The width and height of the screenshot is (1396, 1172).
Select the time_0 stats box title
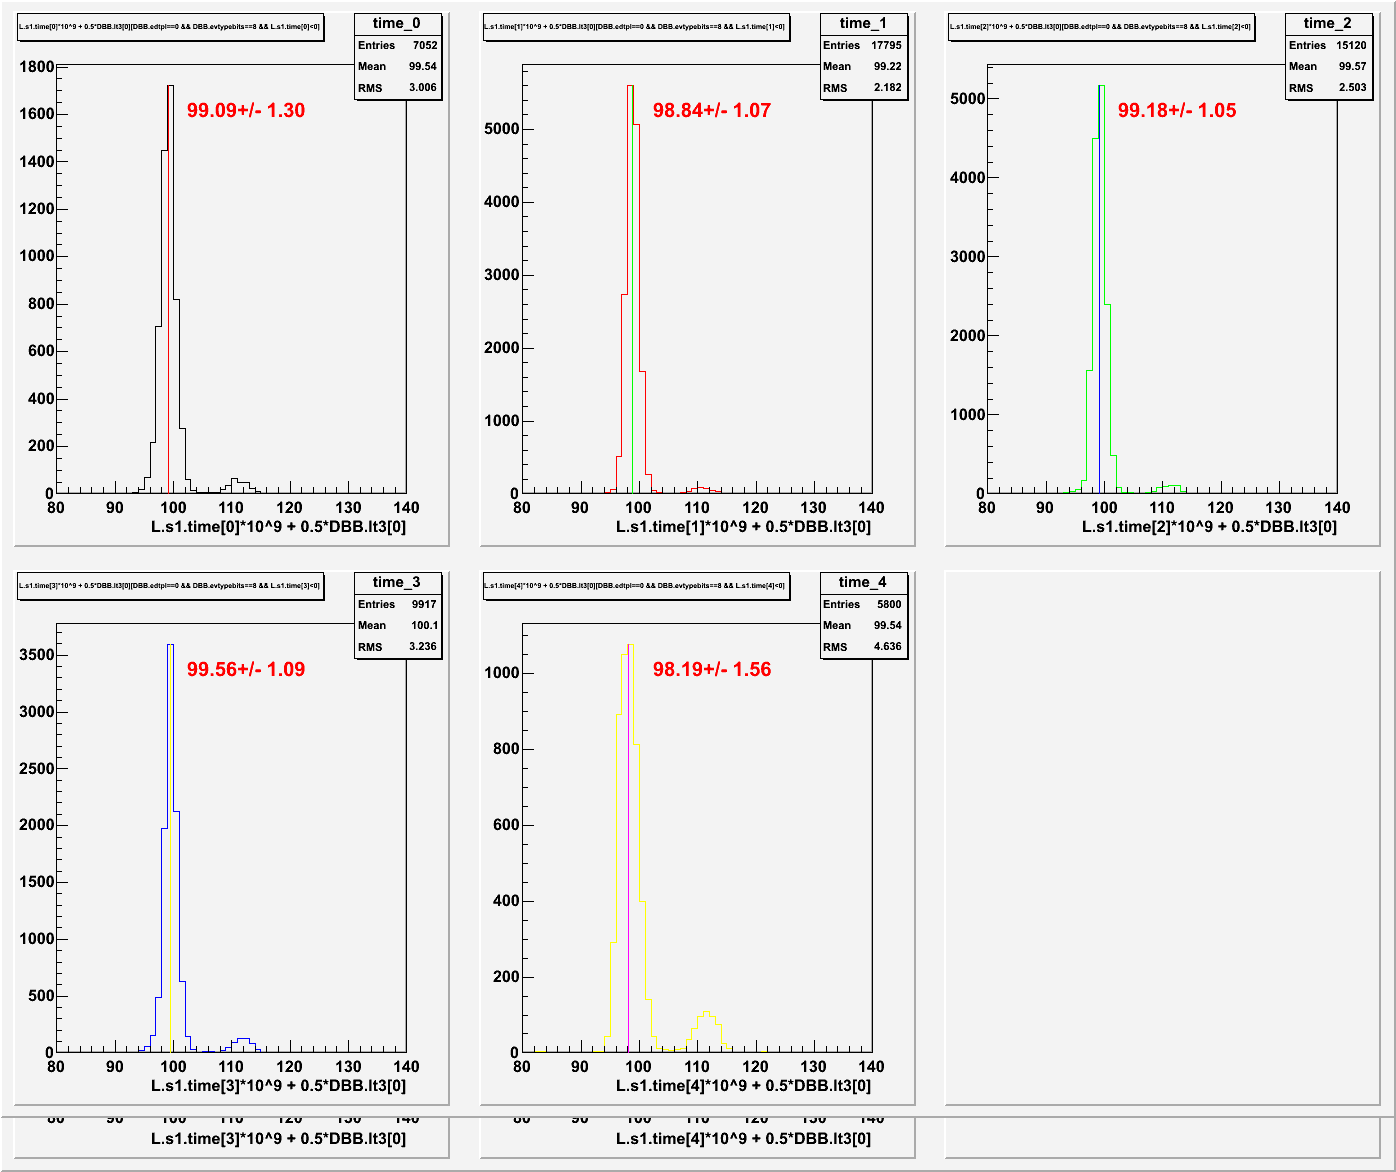tap(397, 23)
